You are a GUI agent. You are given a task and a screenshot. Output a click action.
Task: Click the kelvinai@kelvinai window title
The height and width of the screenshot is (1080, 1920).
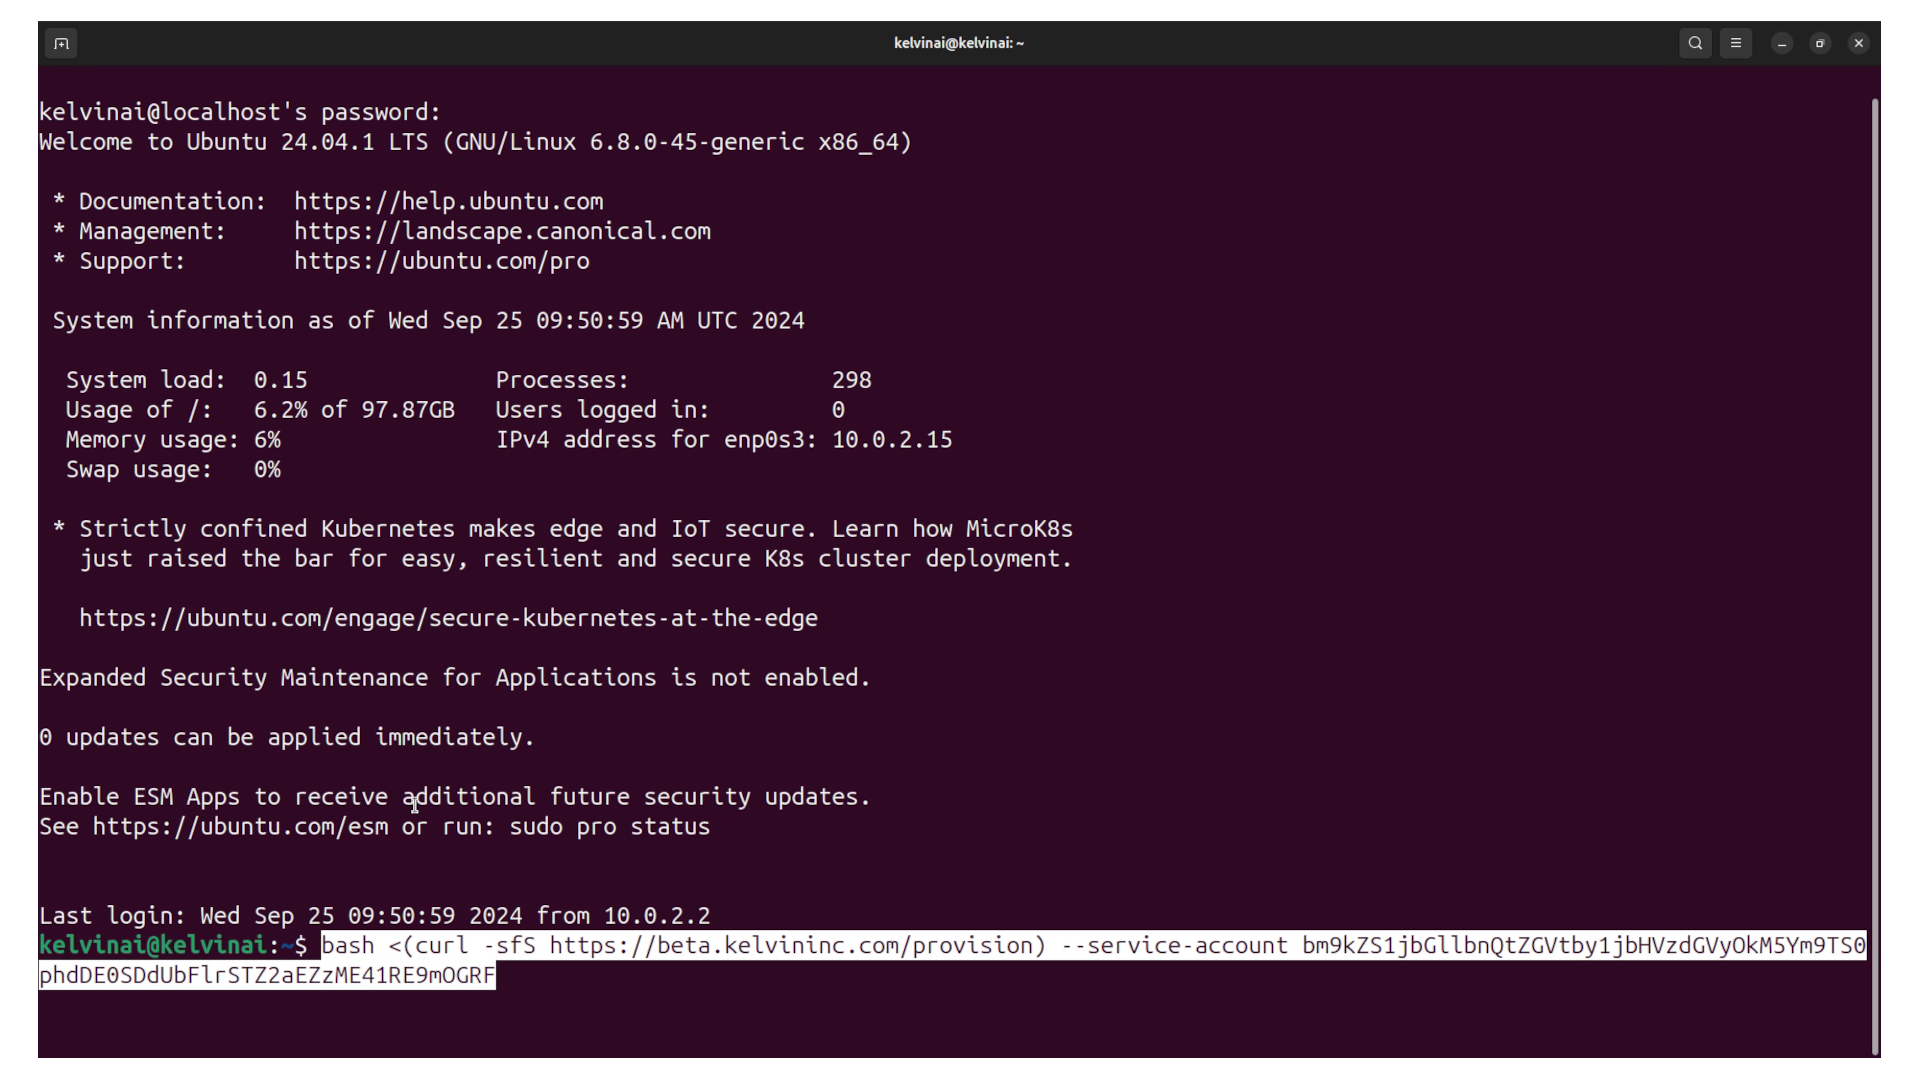pos(958,43)
